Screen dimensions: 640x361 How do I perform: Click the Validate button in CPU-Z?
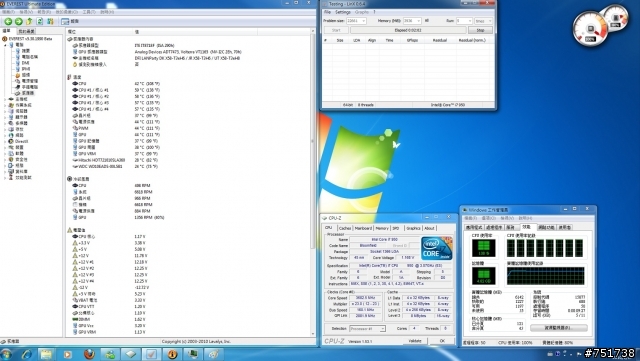point(415,341)
